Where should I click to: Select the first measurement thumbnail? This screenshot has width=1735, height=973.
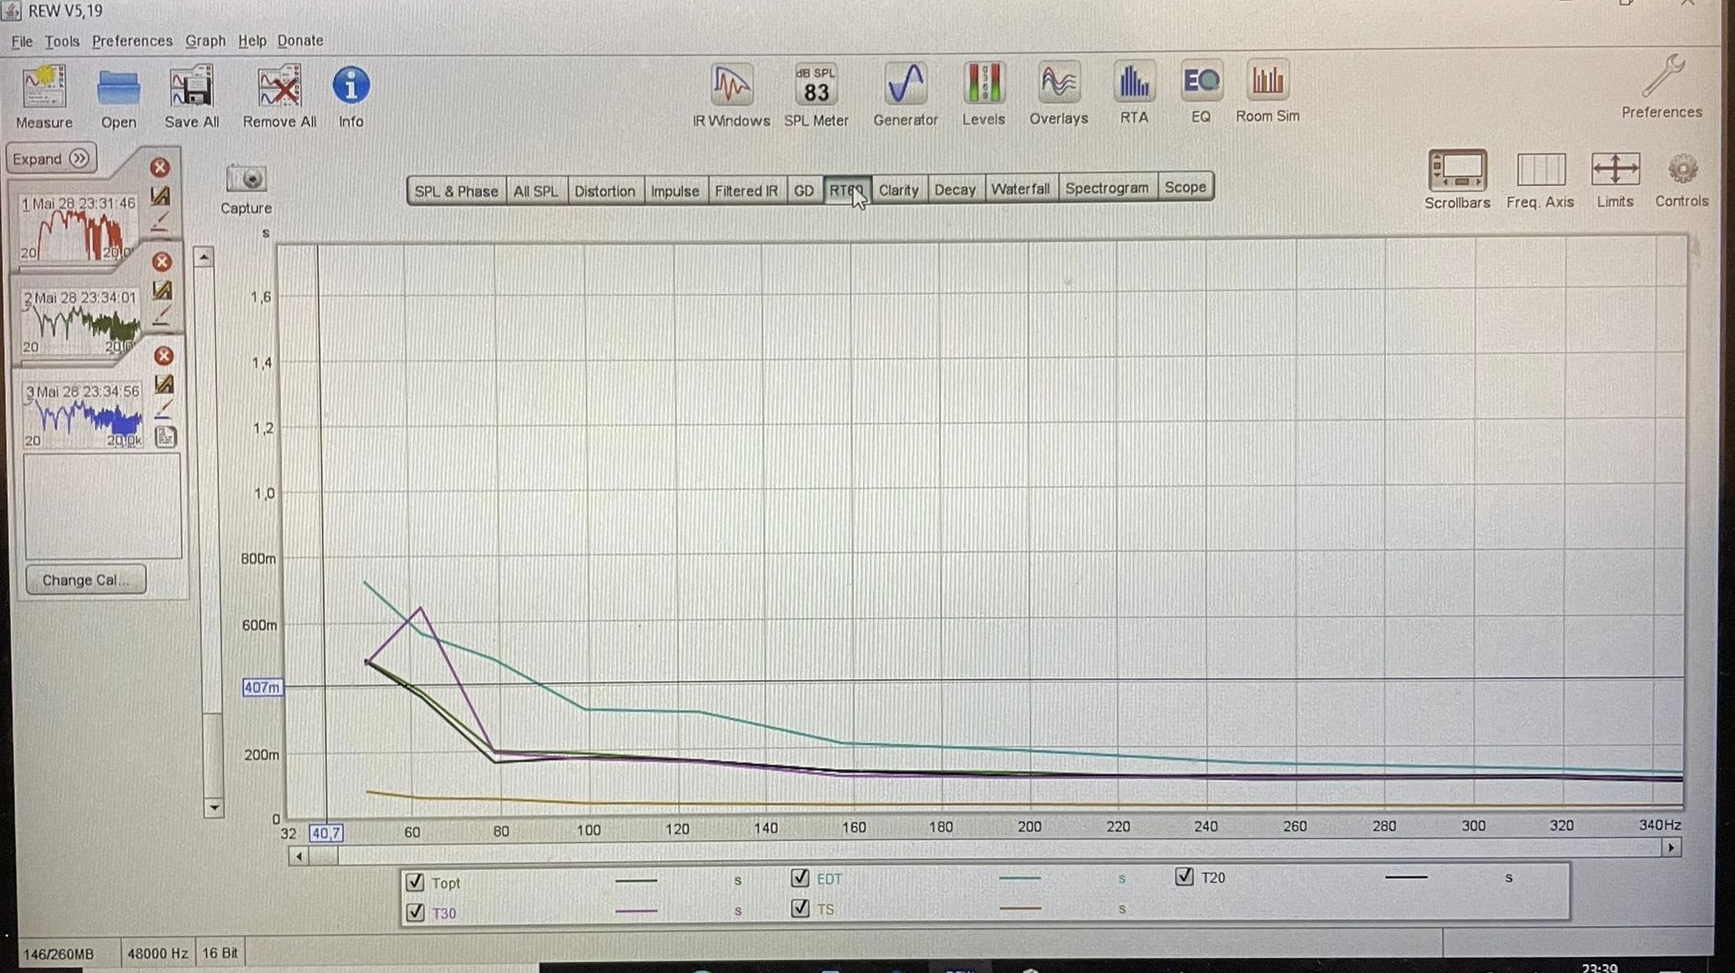pyautogui.click(x=78, y=228)
